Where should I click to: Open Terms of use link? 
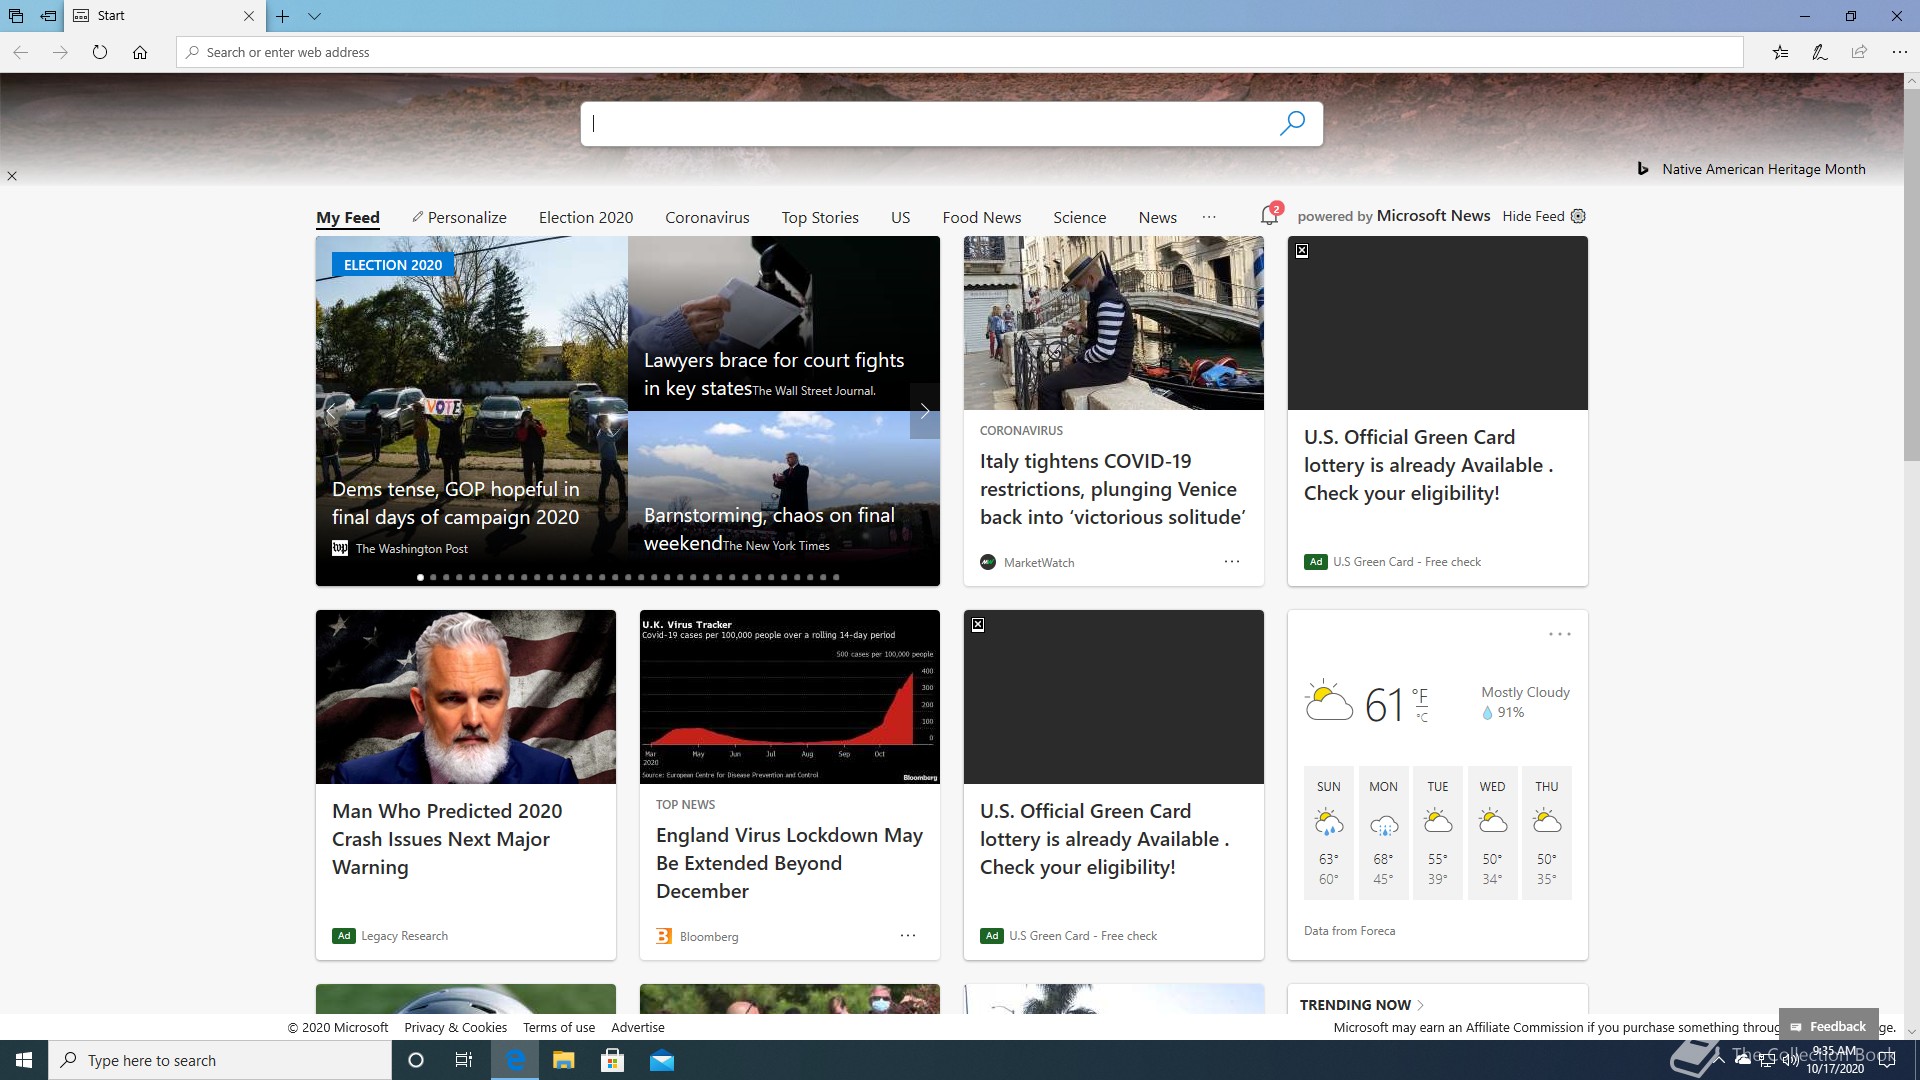click(559, 1027)
